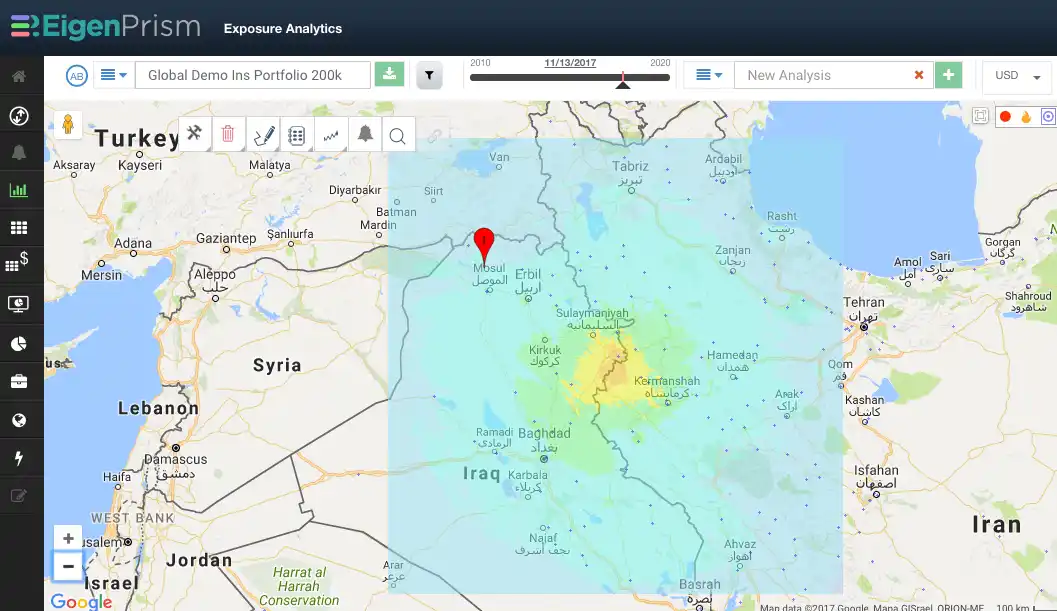Click the green download portfolio button
1057x611 pixels.
[x=389, y=74]
